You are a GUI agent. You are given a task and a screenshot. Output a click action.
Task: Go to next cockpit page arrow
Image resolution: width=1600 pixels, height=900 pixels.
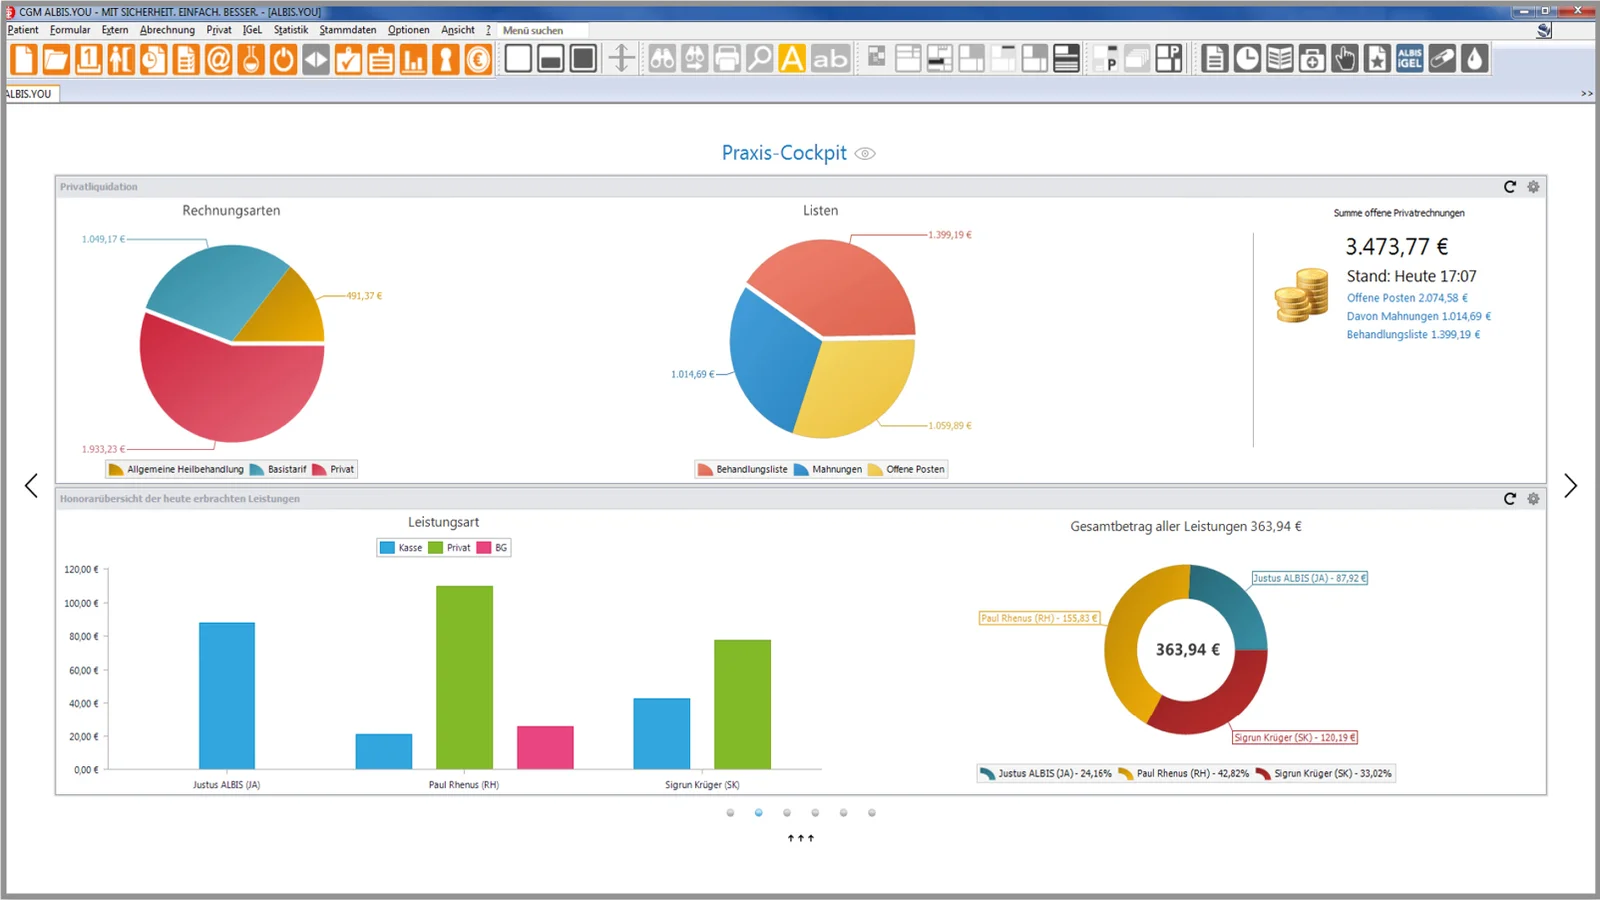click(1570, 486)
